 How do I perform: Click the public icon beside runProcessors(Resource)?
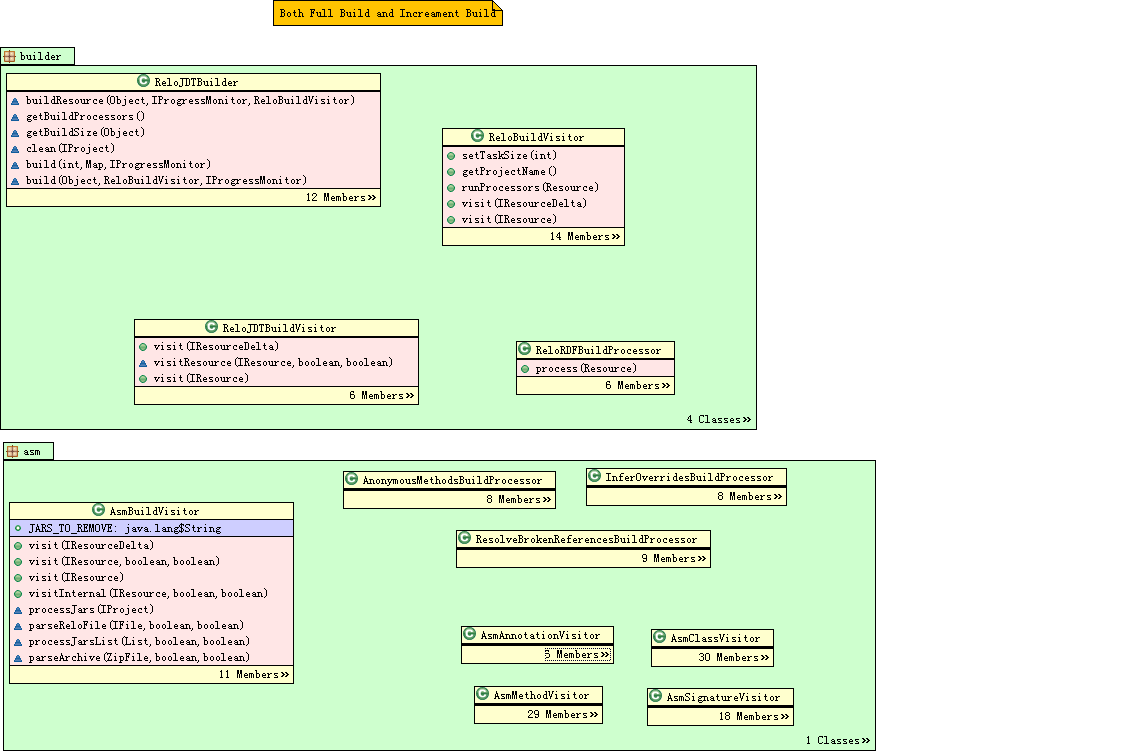pos(451,188)
